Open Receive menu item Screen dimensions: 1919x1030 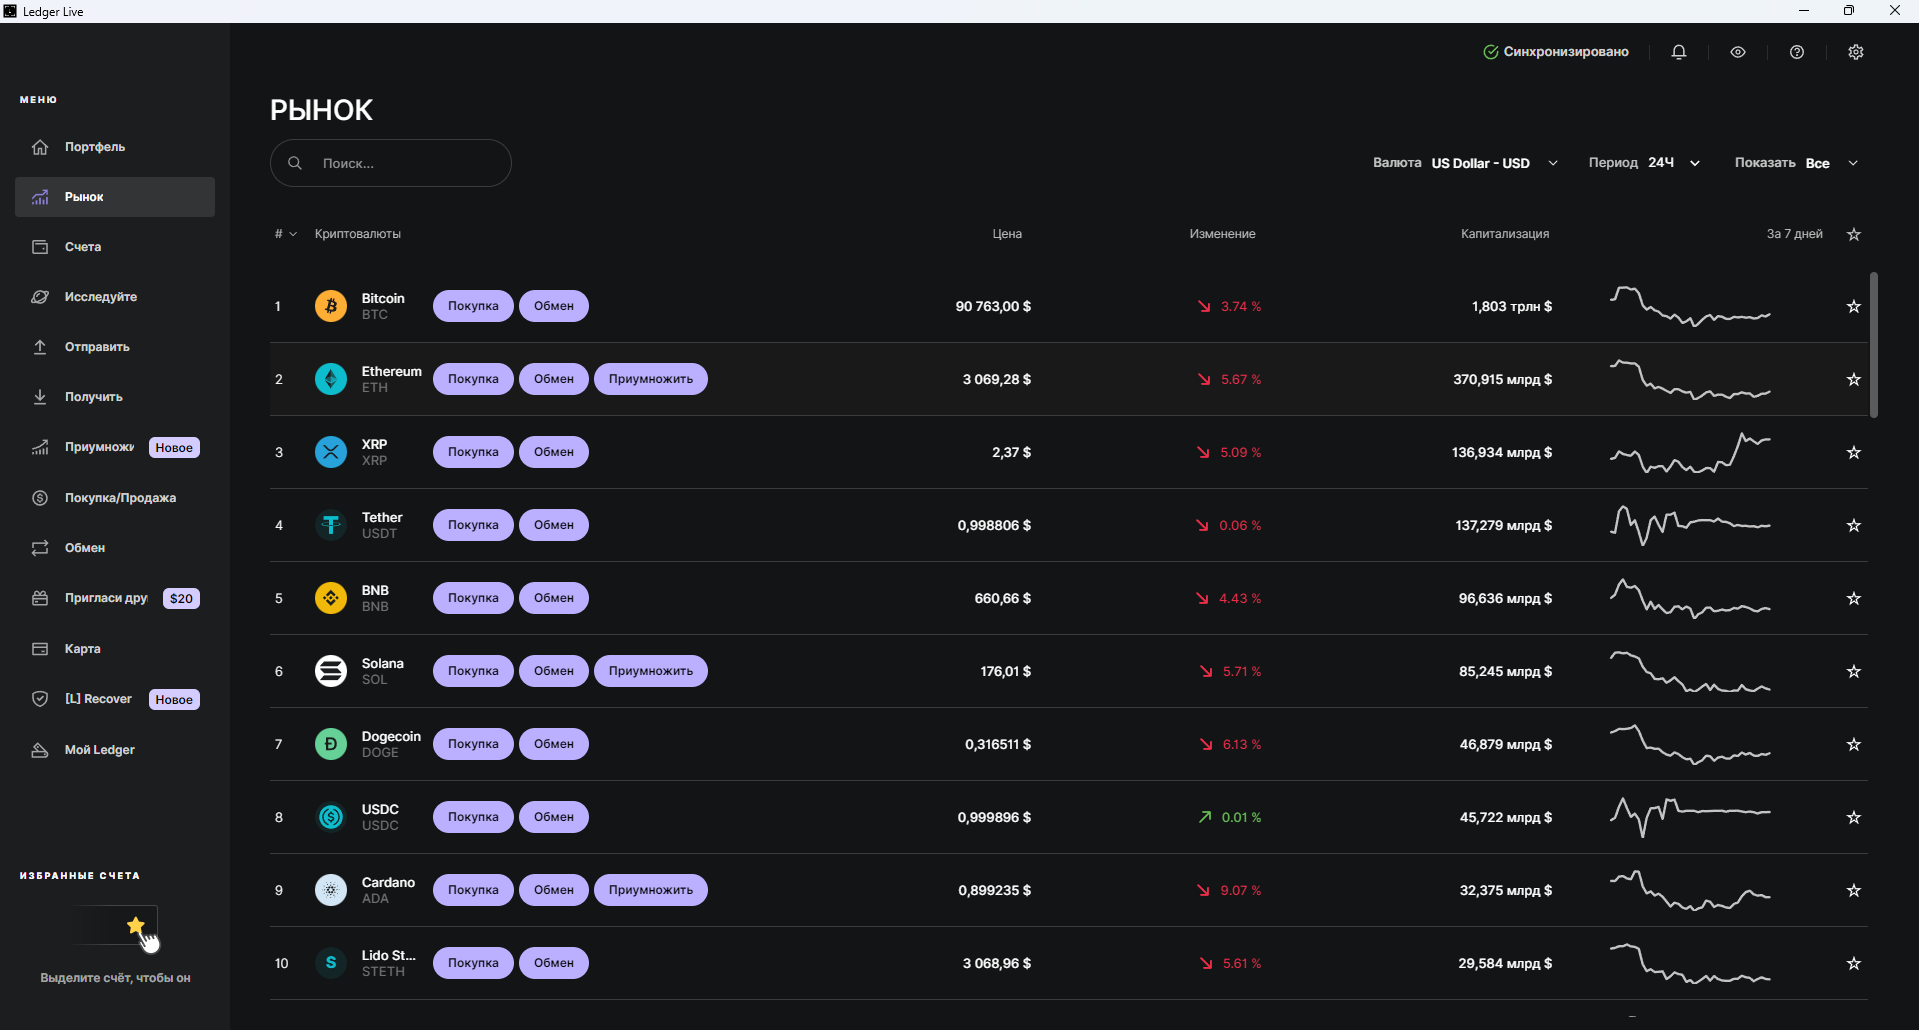click(115, 397)
